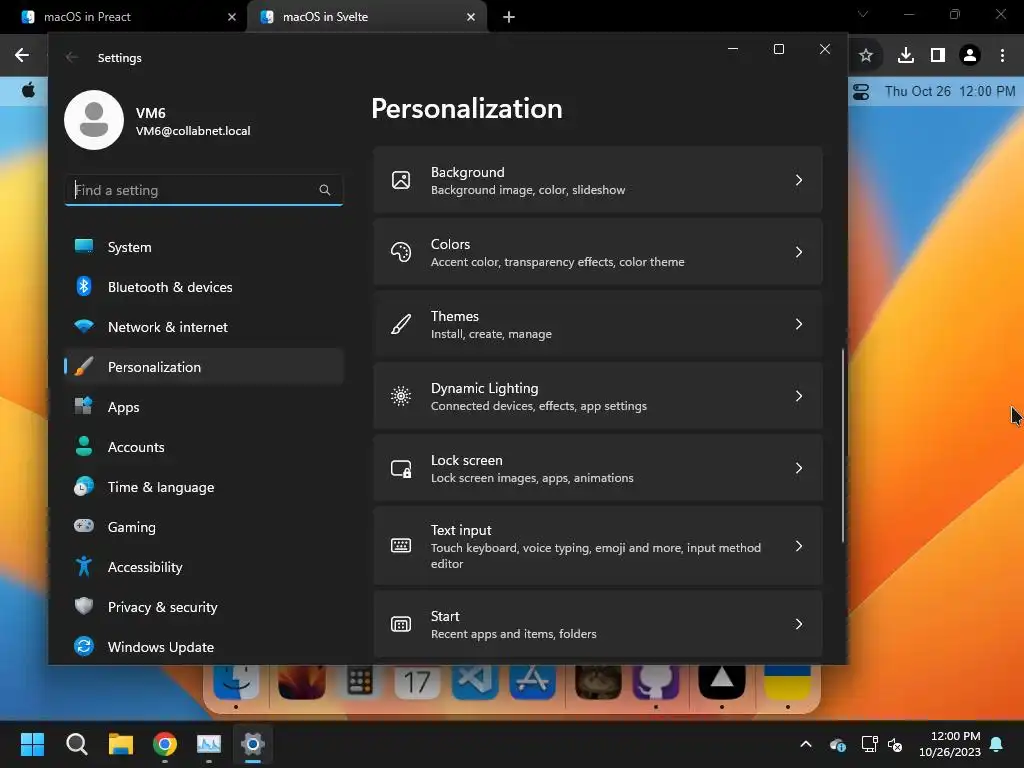Open Chrome downloads
The height and width of the screenshot is (768, 1024).
[906, 56]
